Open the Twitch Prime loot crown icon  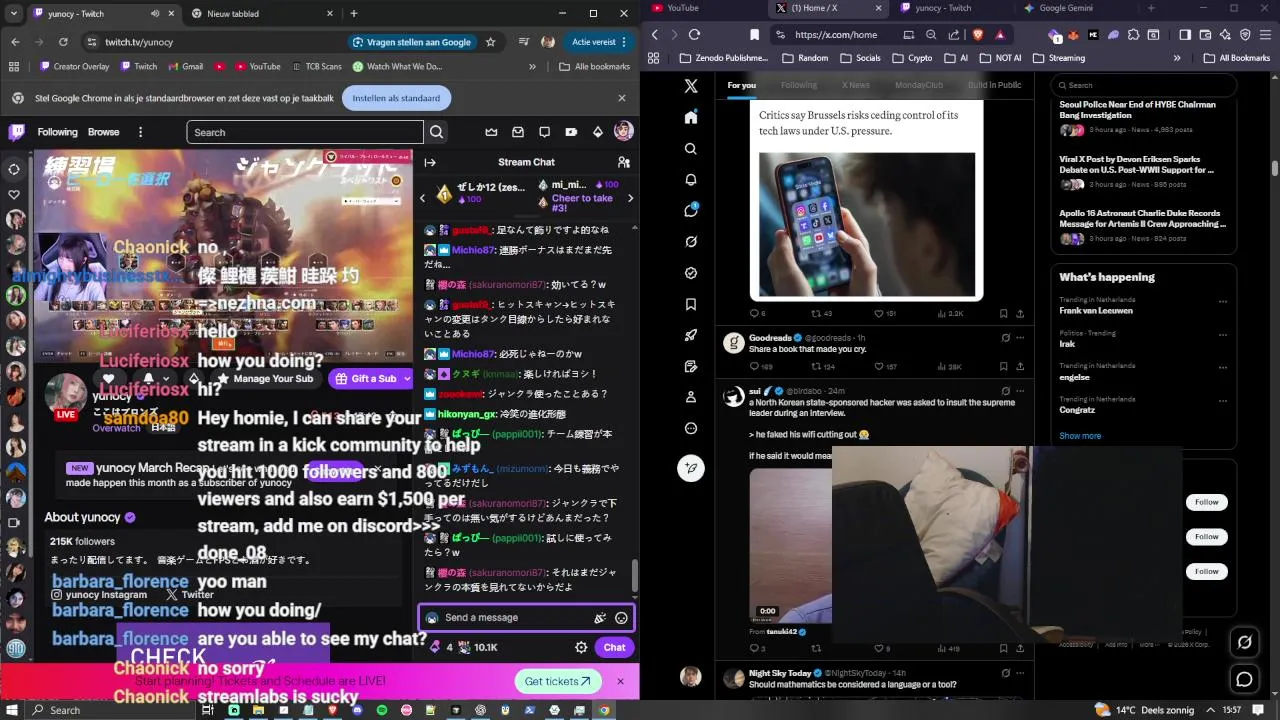pyautogui.click(x=491, y=132)
